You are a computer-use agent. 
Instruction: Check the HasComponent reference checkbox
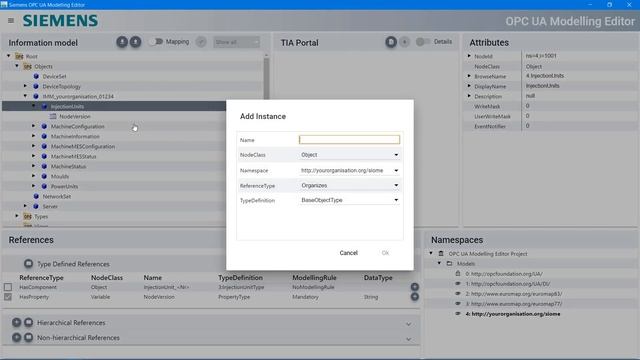click(8, 287)
